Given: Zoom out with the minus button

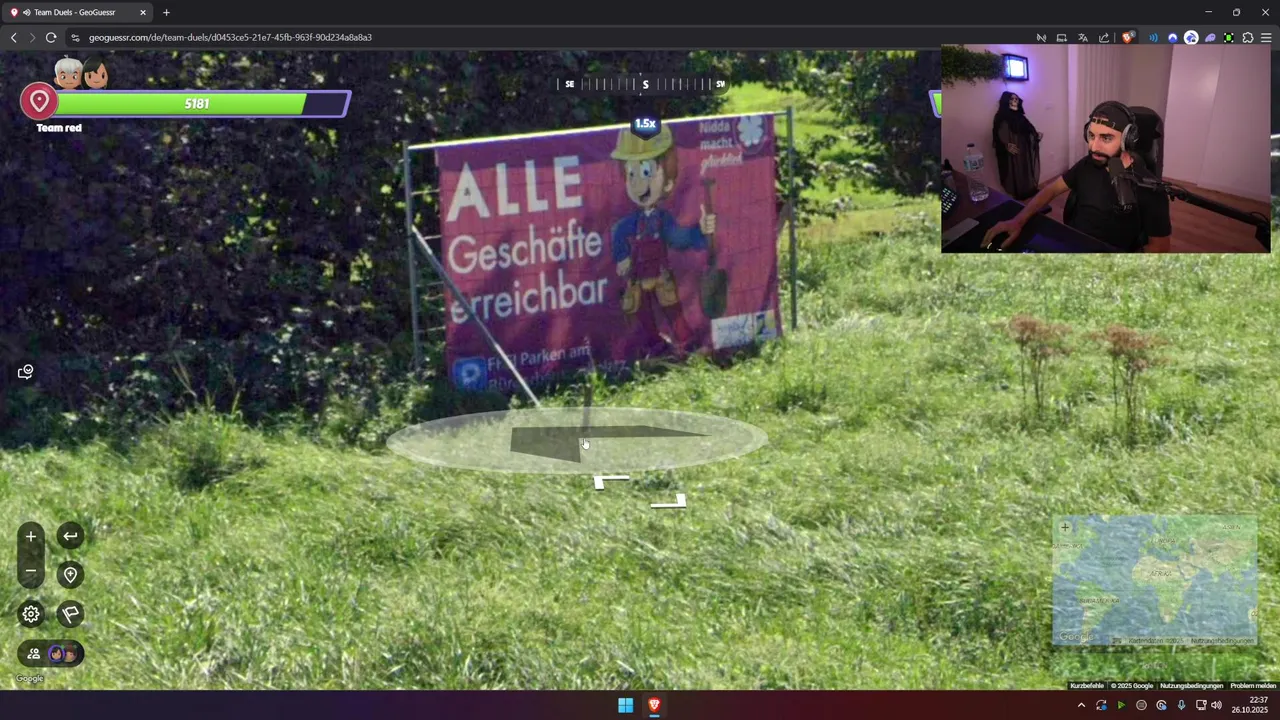Looking at the screenshot, I should point(31,572).
